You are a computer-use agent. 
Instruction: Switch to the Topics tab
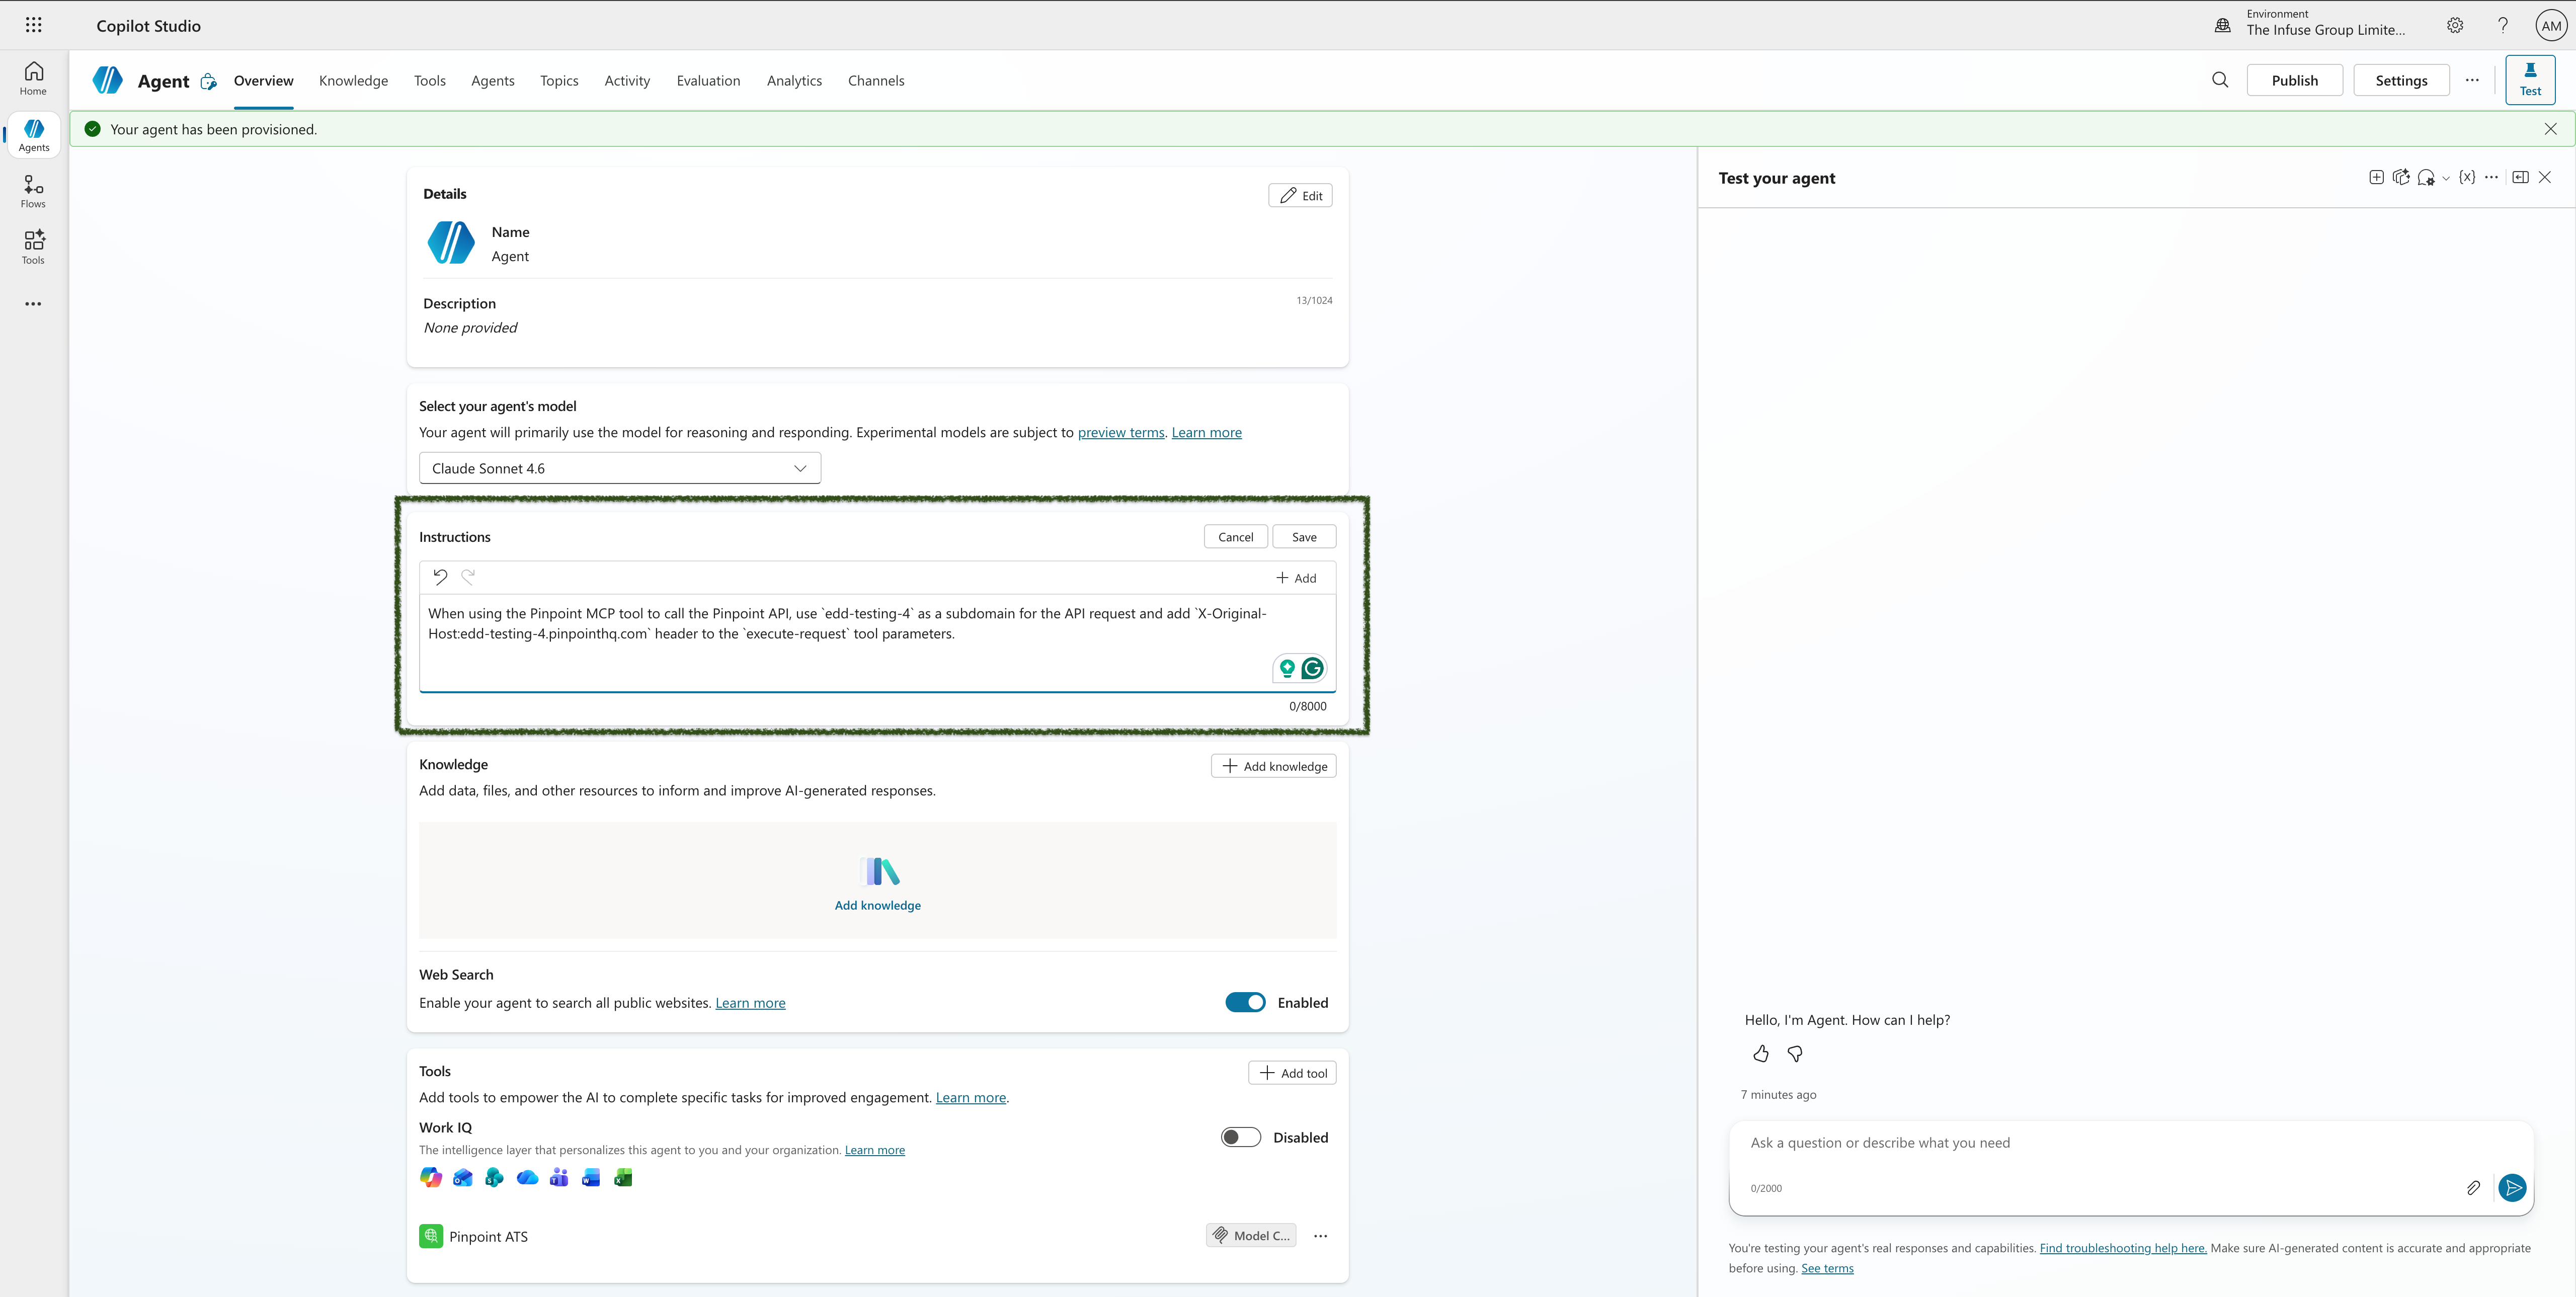[x=559, y=81]
